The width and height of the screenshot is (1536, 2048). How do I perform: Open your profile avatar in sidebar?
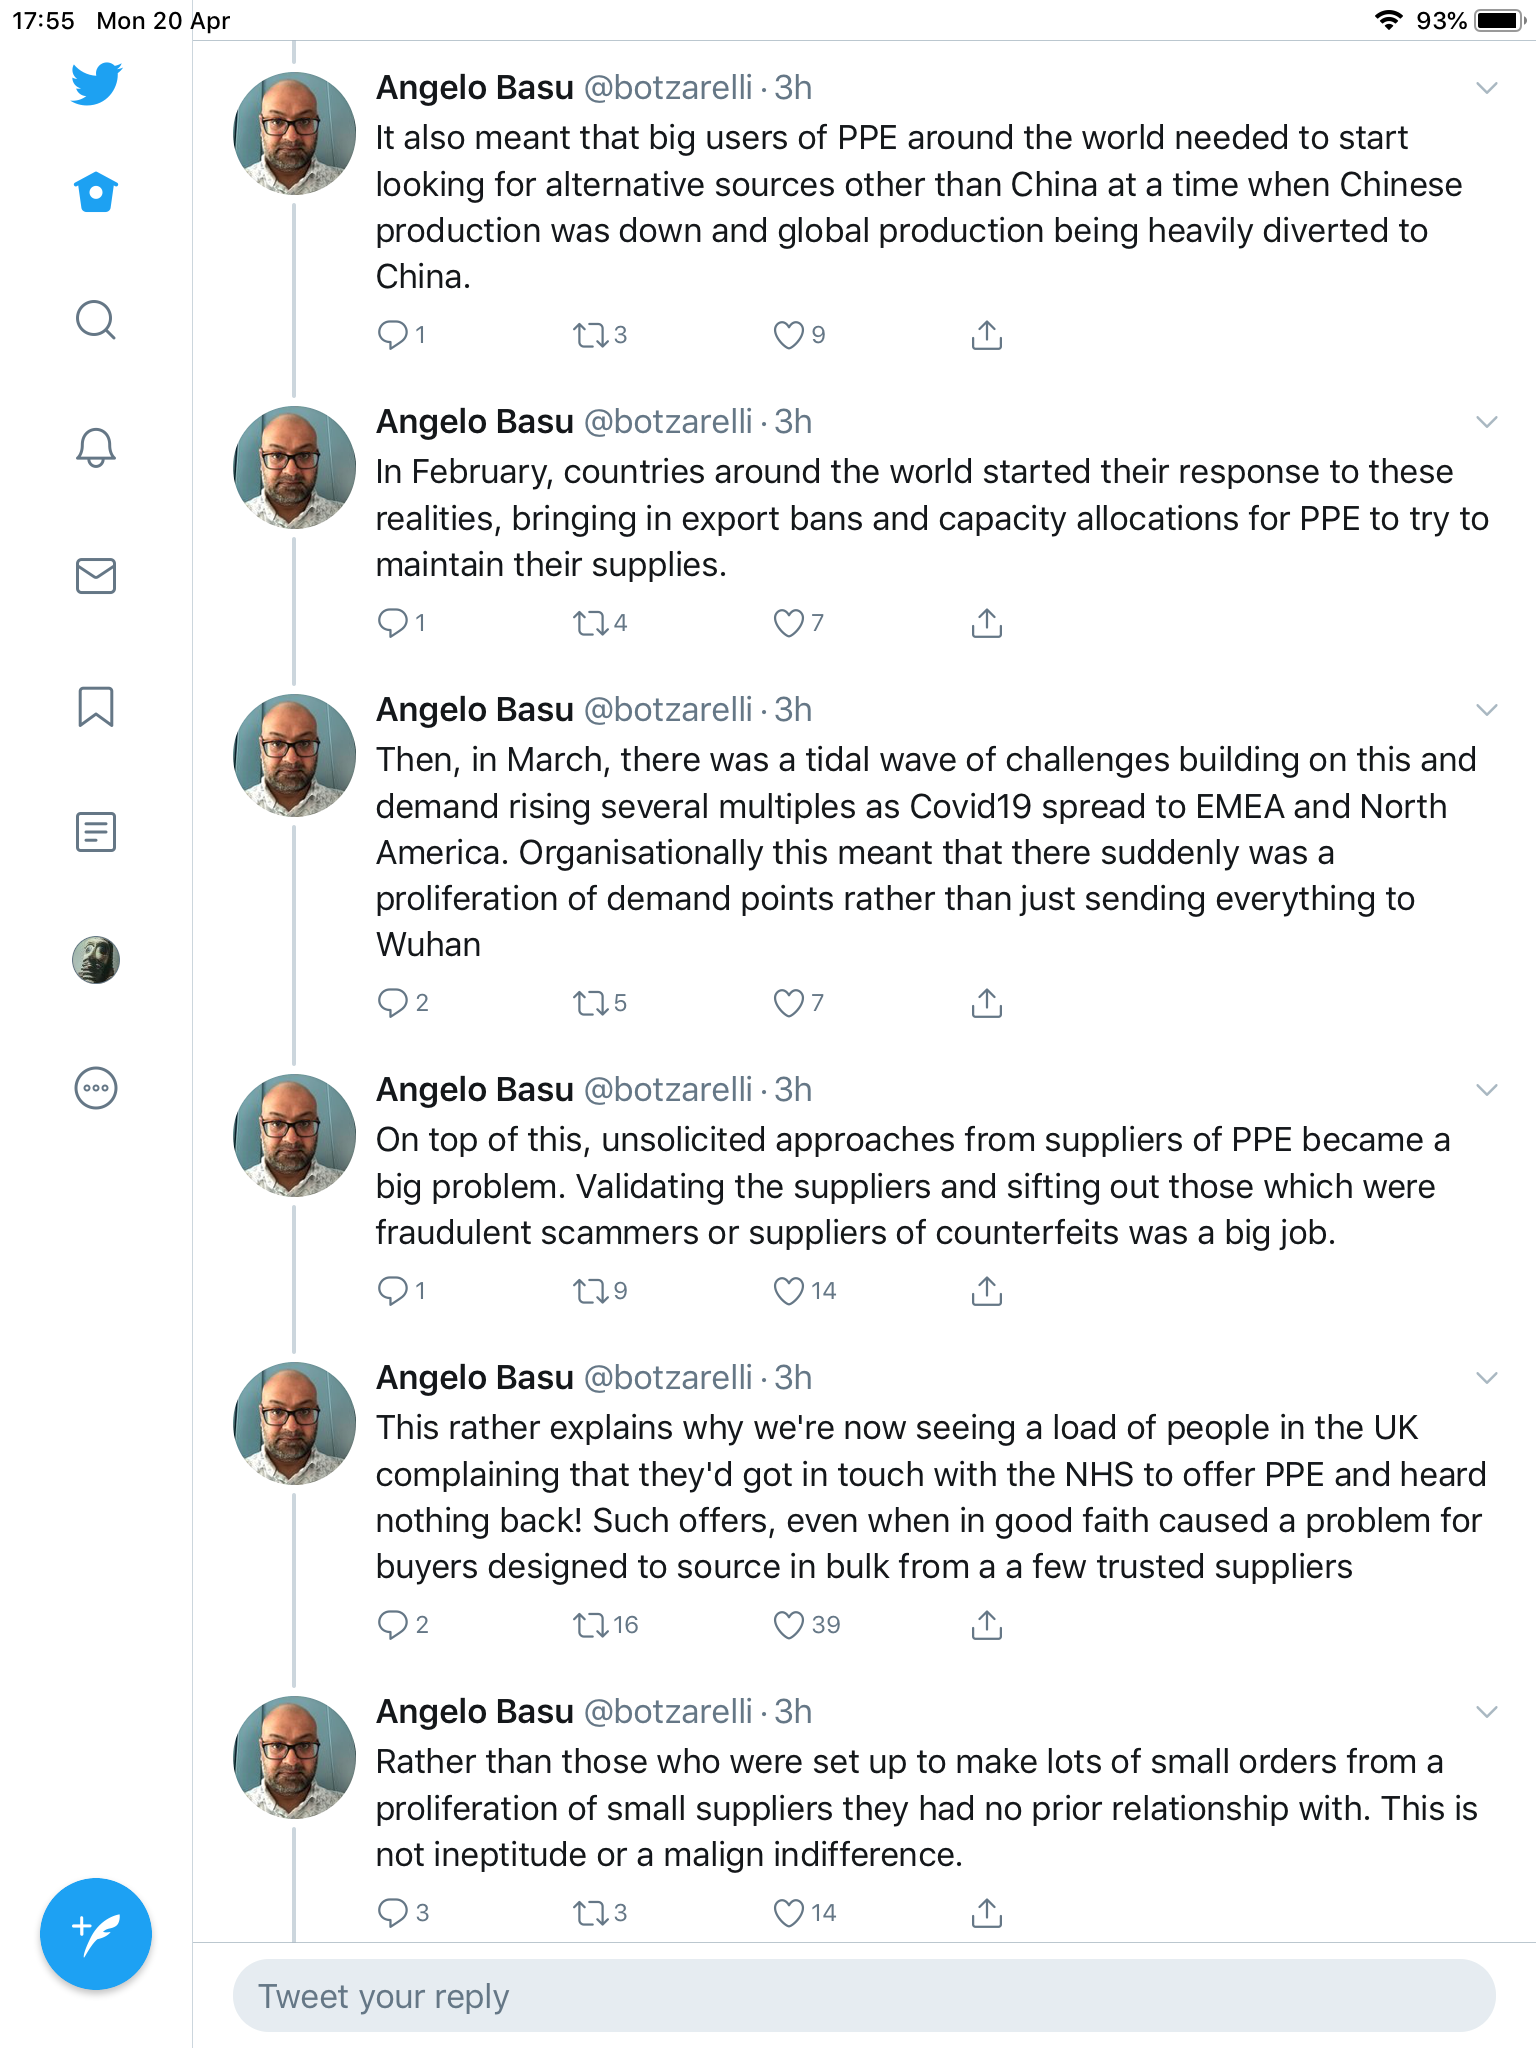pos(96,960)
